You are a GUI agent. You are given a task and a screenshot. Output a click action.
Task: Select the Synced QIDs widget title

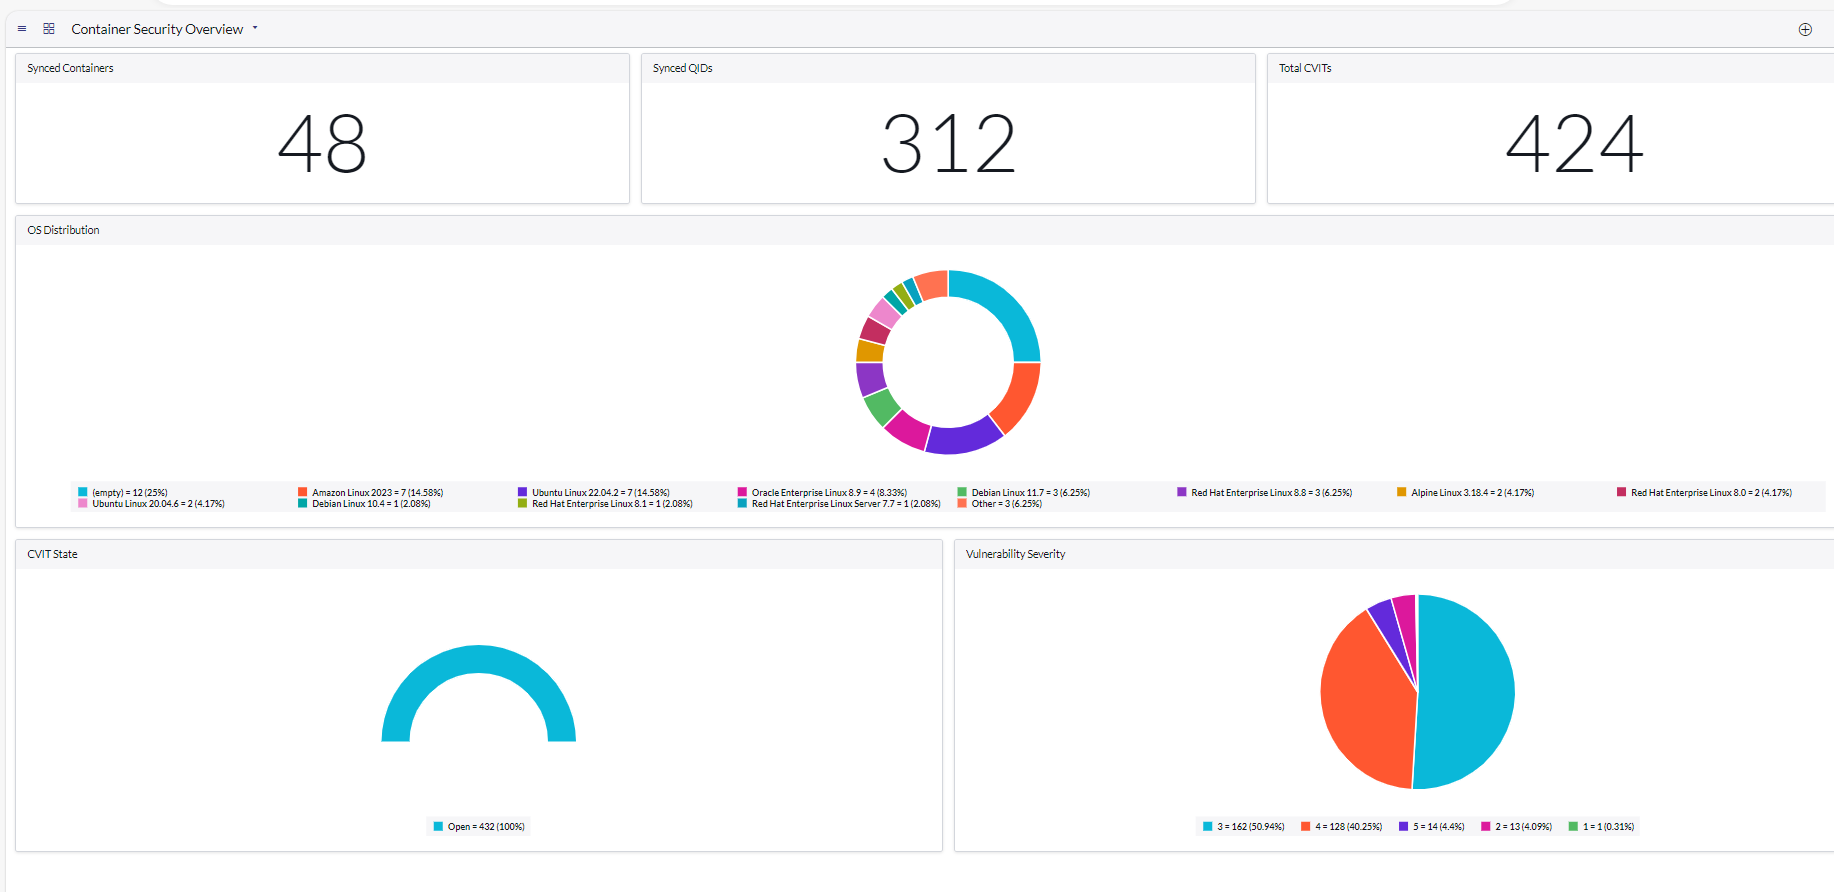[x=682, y=68]
